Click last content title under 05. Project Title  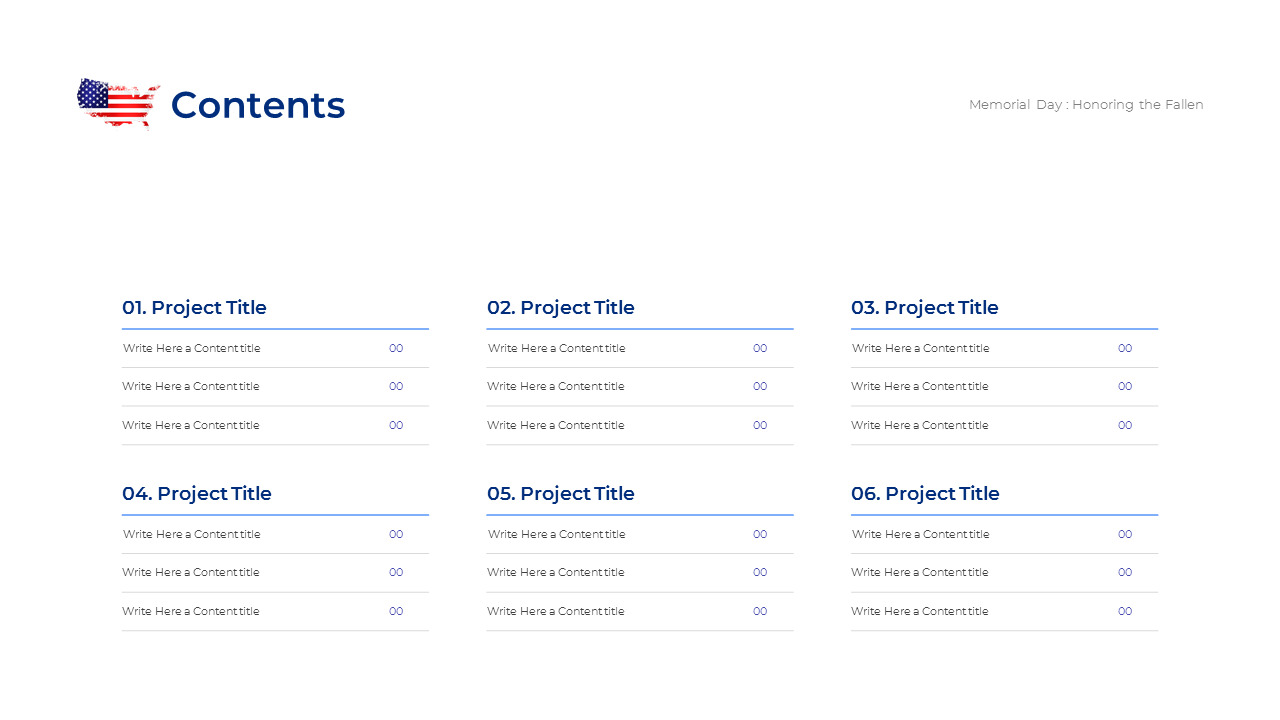pos(555,611)
